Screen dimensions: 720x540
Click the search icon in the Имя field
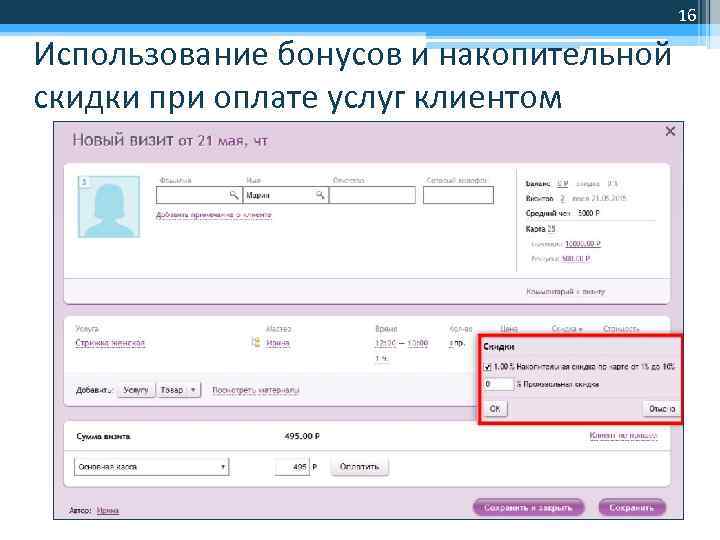point(320,195)
